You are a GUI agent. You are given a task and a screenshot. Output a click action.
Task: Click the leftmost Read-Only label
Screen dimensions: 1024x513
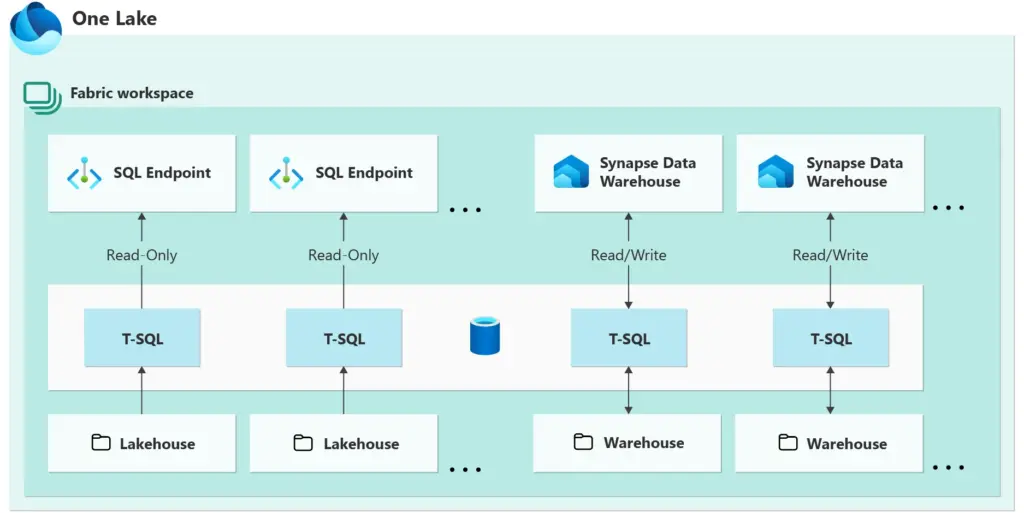(142, 255)
